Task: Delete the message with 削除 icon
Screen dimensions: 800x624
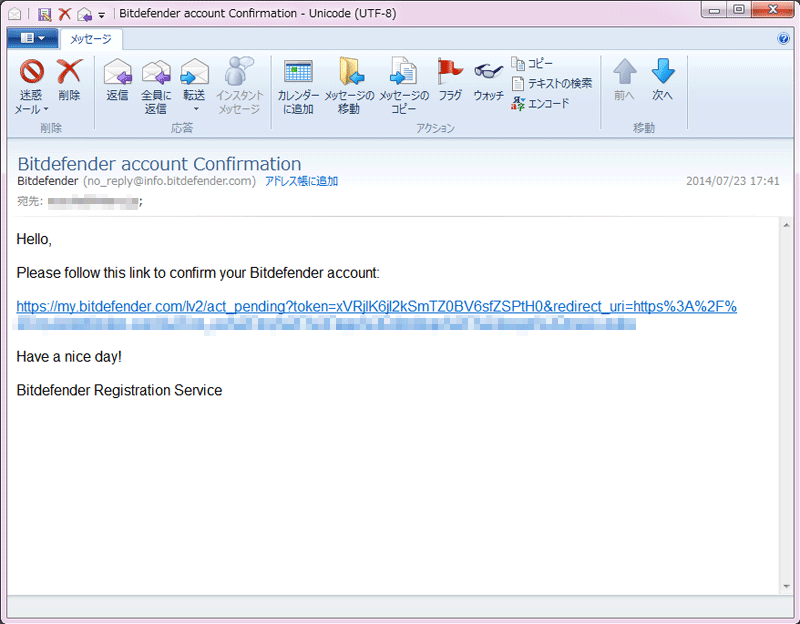Action: click(69, 71)
